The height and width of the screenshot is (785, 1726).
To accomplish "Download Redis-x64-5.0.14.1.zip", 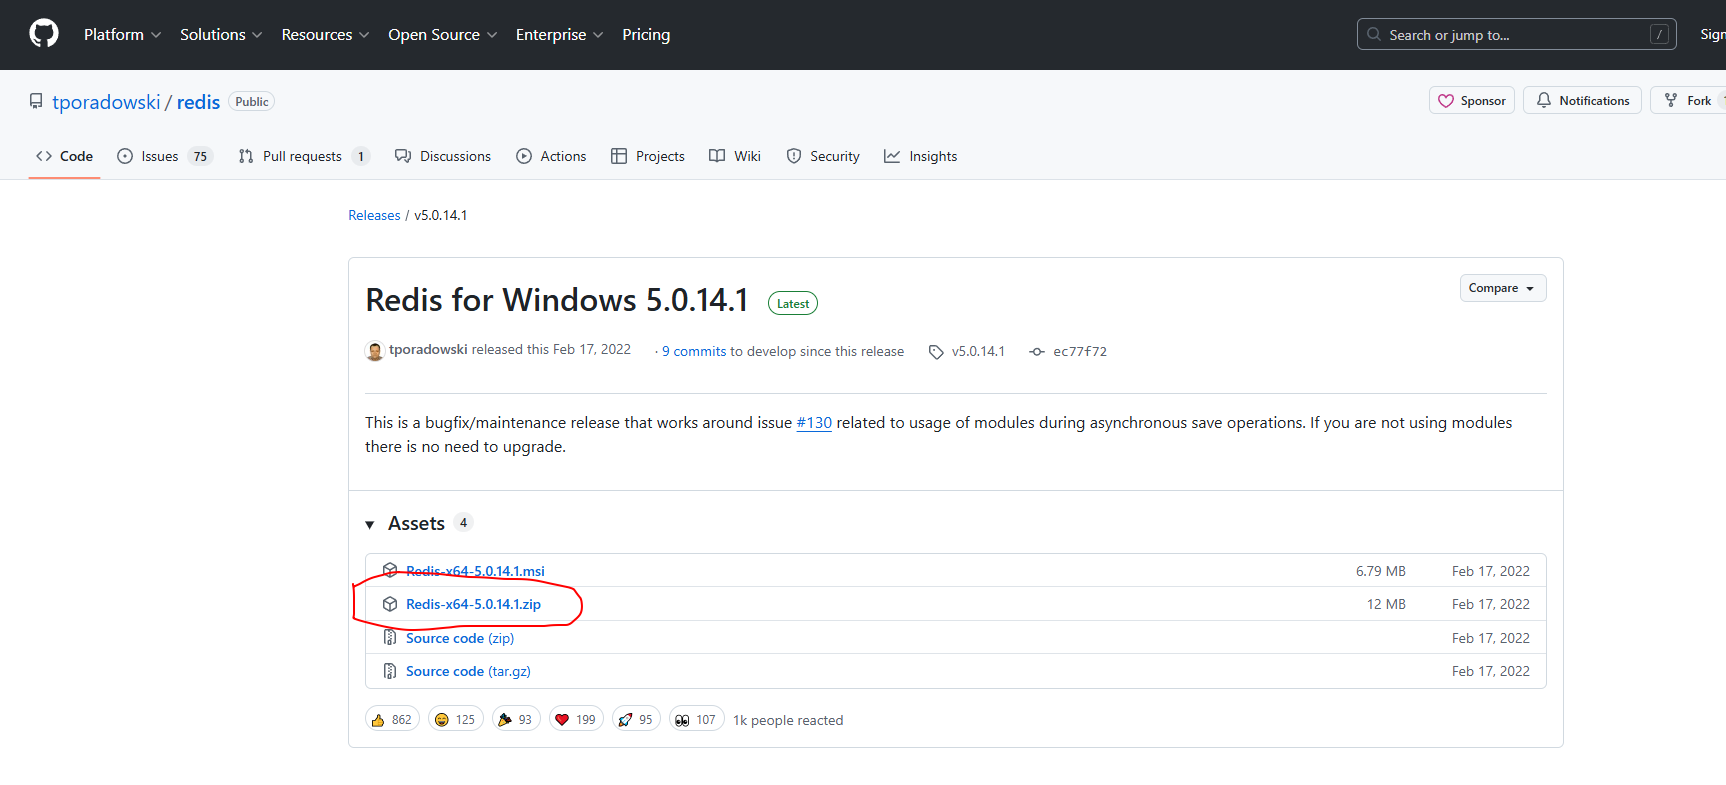I will click(x=473, y=604).
